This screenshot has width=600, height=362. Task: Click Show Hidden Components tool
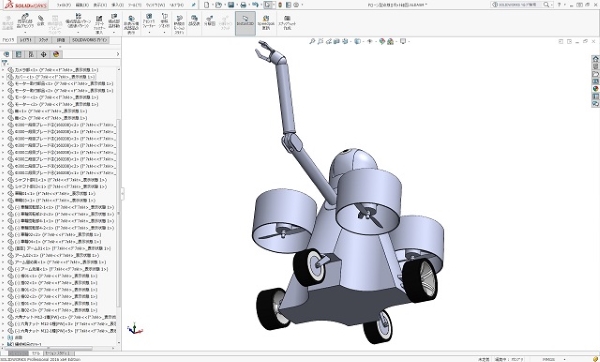pyautogui.click(x=131, y=24)
